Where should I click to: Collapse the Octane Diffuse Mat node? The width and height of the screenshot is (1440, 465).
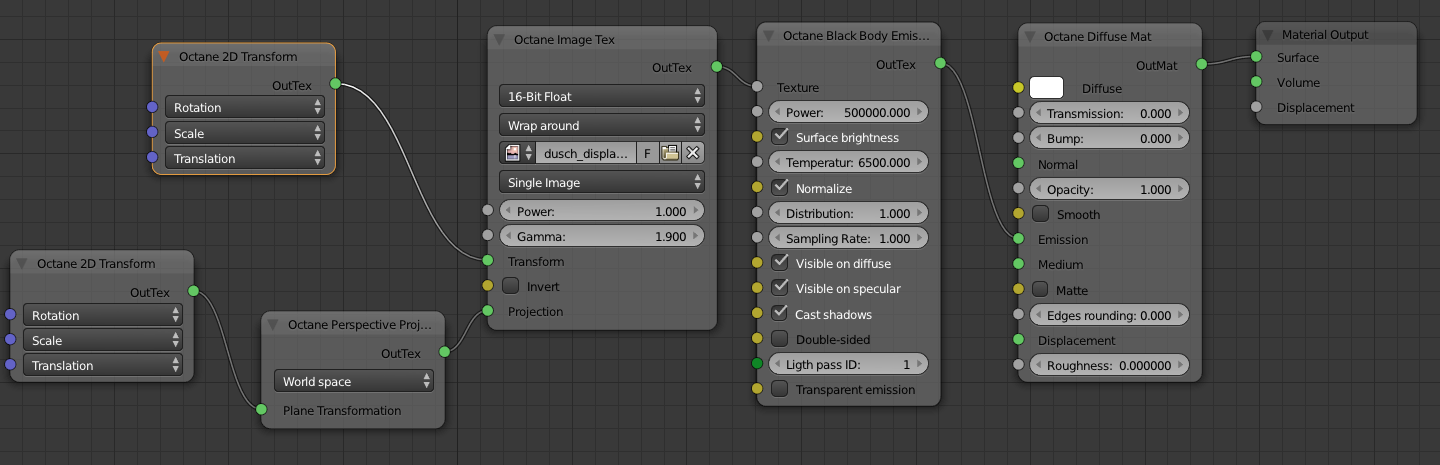pos(1030,36)
